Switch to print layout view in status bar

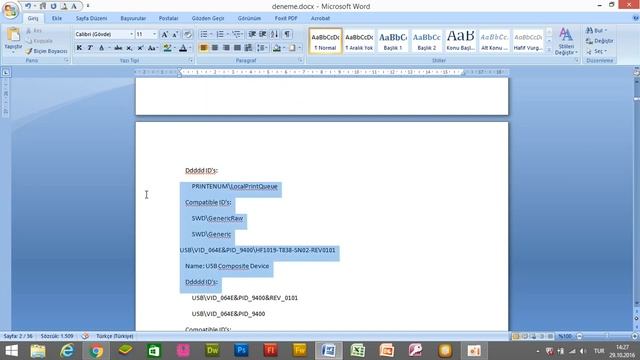coord(516,336)
